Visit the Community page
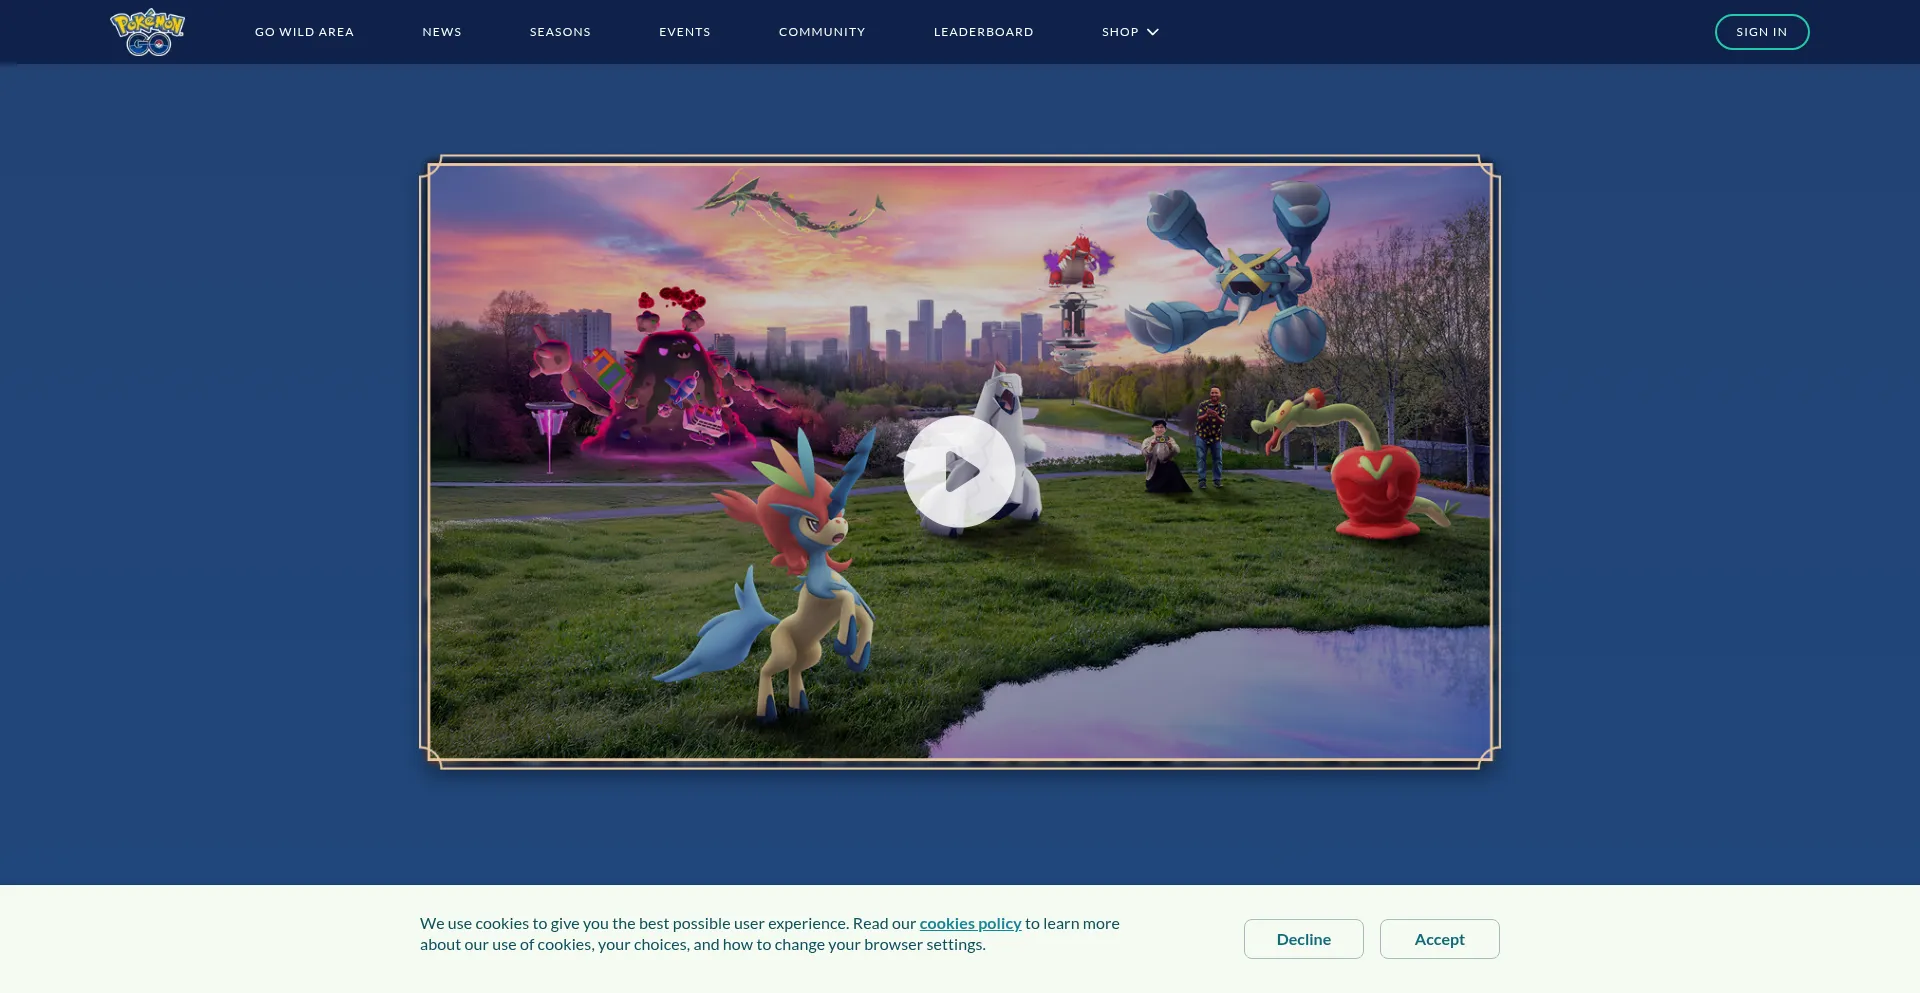Viewport: 1920px width, 993px height. click(x=822, y=32)
